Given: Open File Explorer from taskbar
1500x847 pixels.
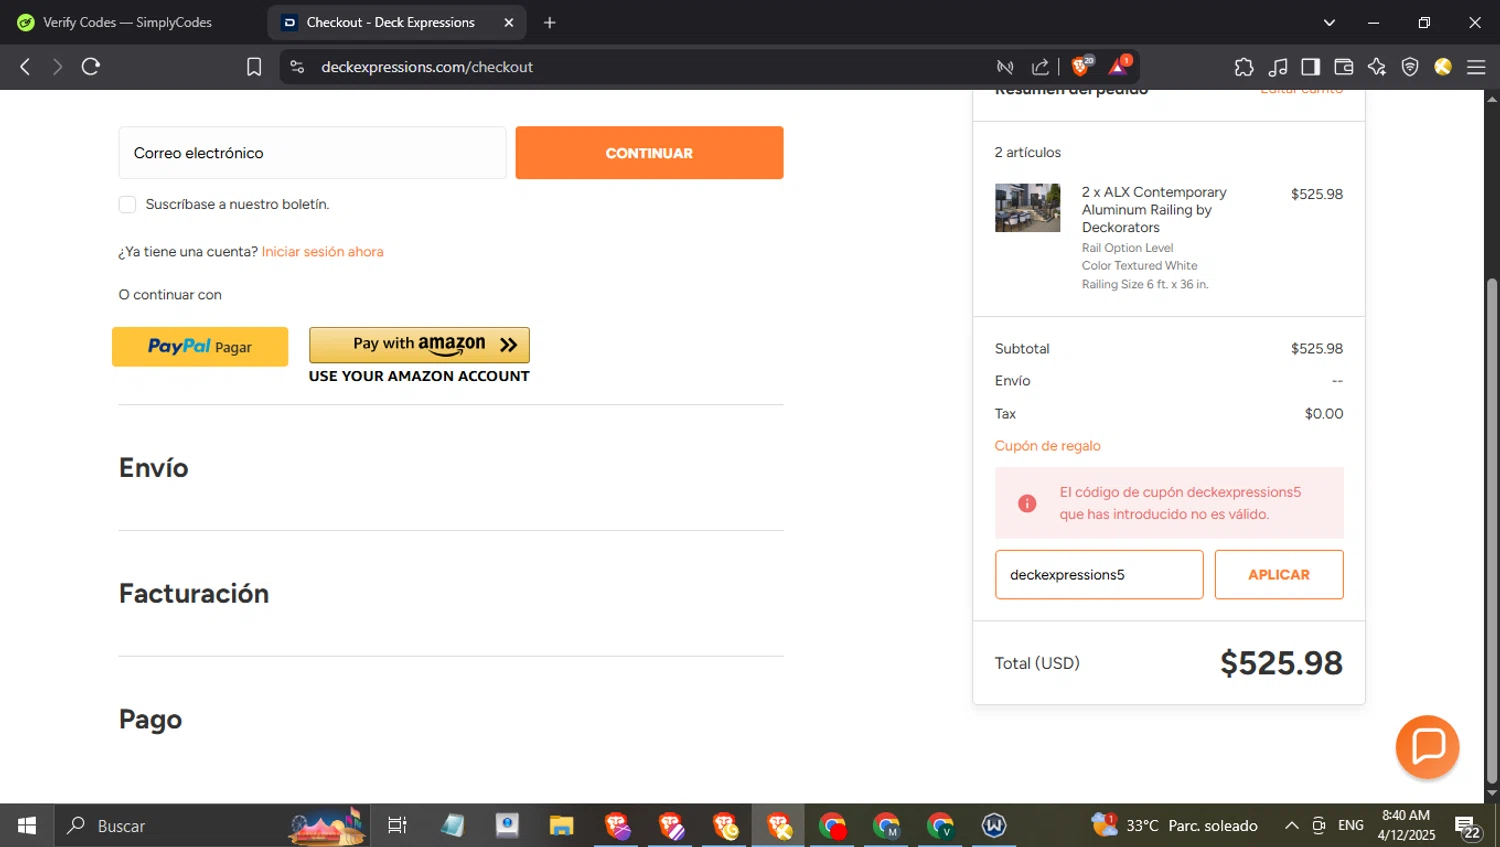Looking at the screenshot, I should [x=561, y=826].
